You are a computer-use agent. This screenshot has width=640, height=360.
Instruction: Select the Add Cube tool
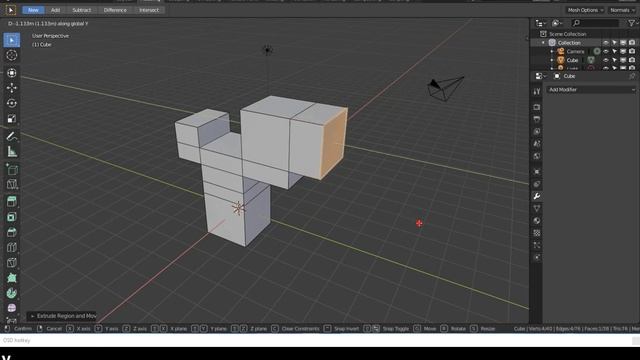11,169
